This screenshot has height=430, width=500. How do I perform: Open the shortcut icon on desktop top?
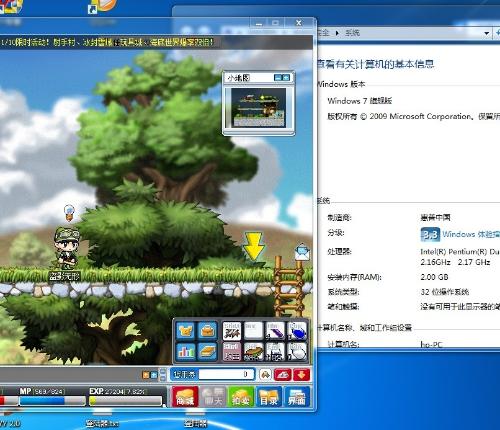(103, 7)
